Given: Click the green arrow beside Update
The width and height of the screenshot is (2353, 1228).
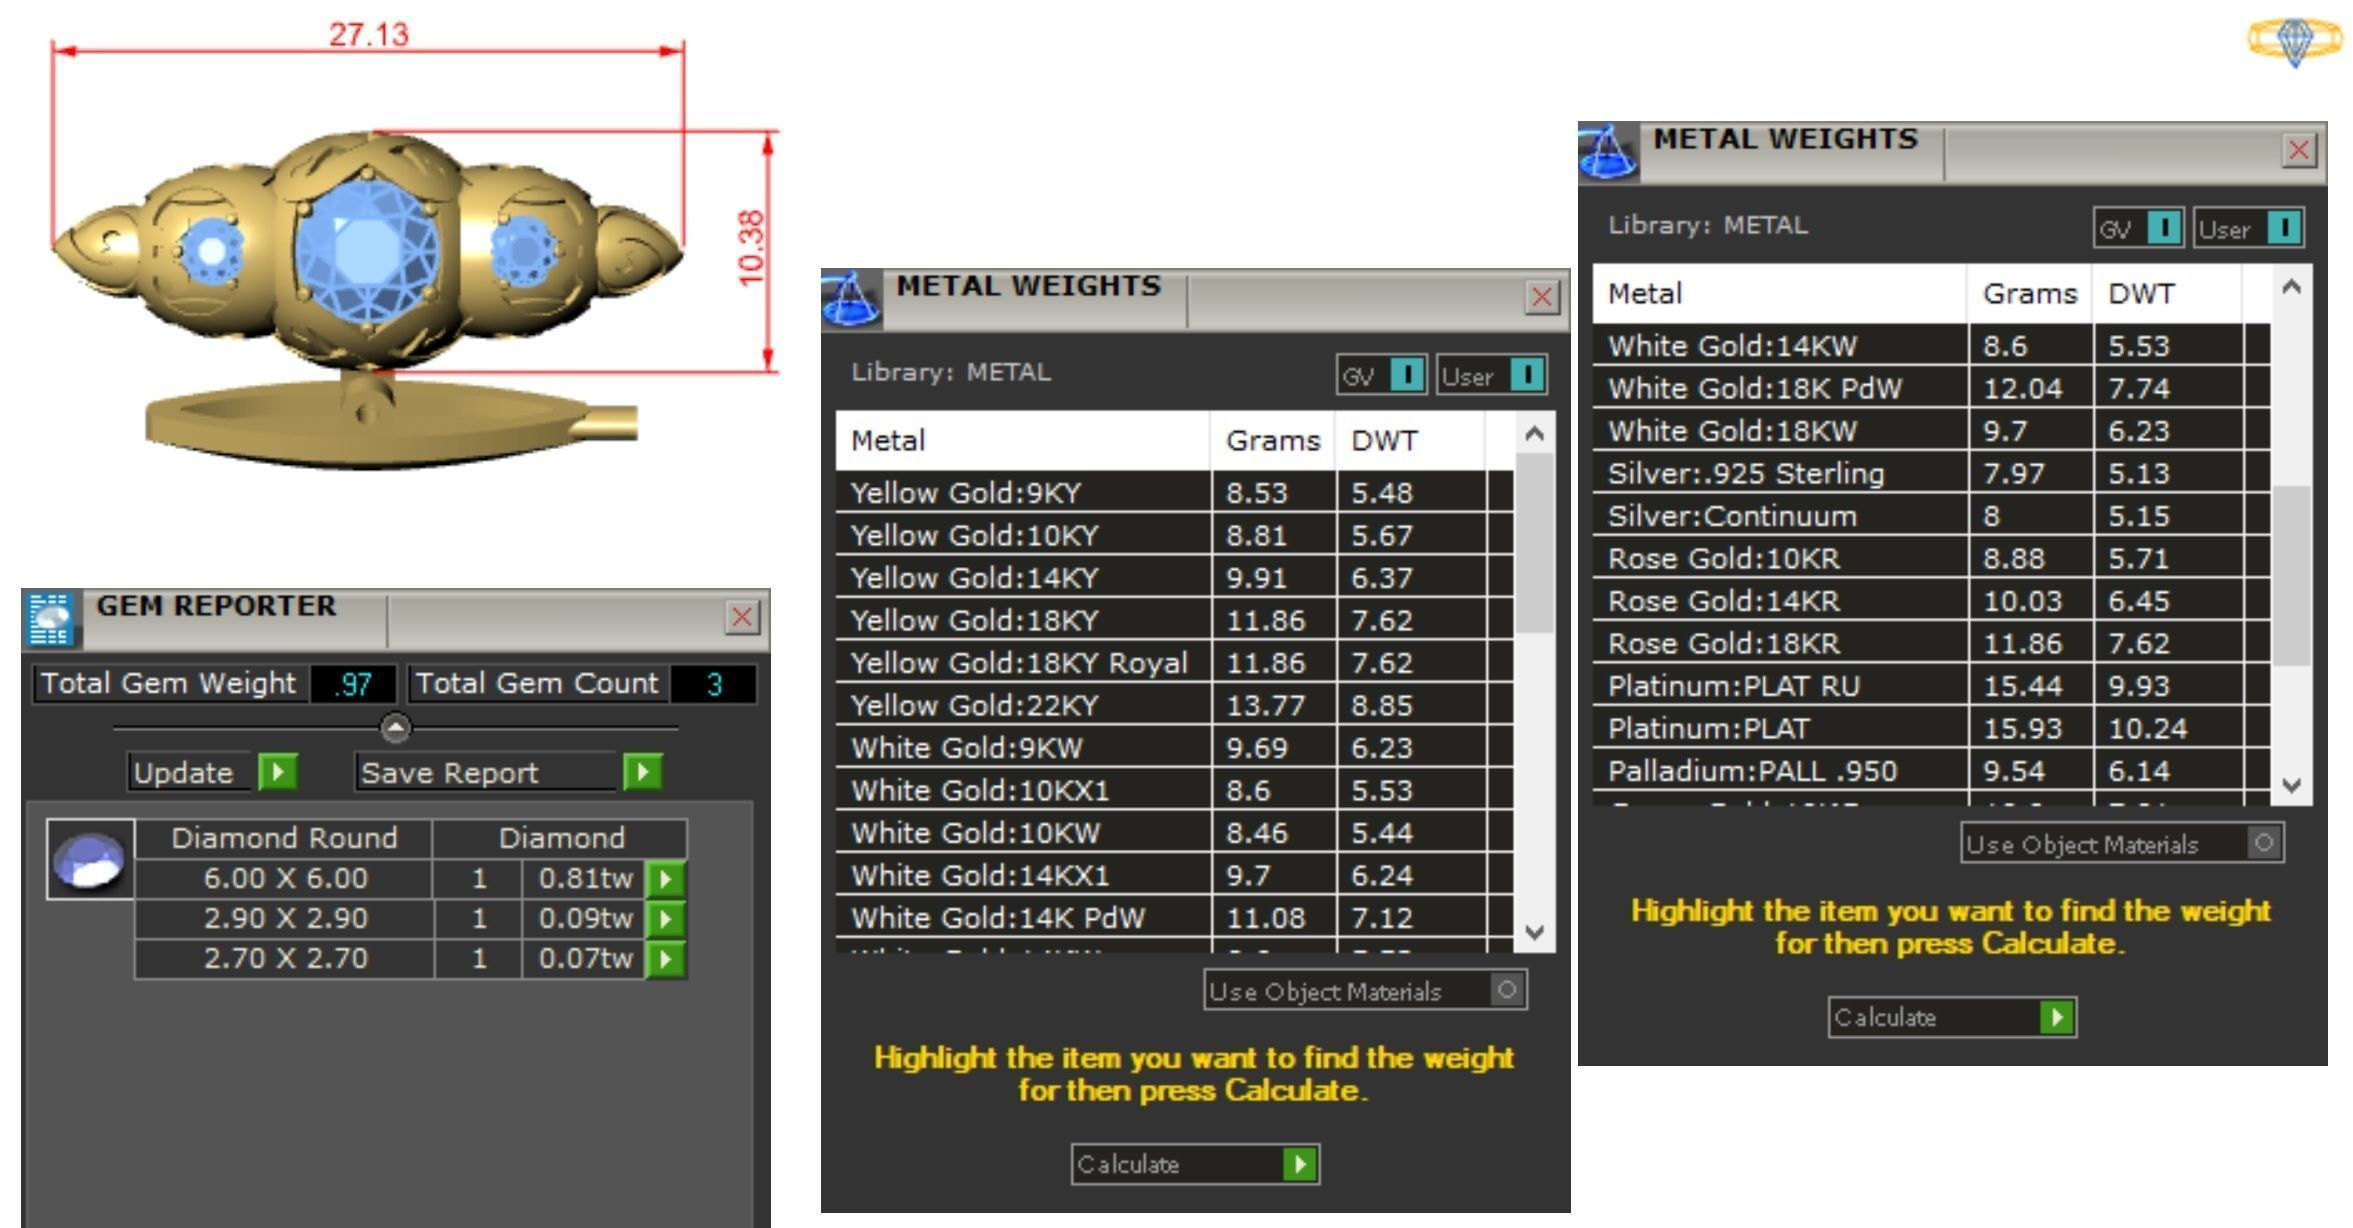Looking at the screenshot, I should coord(277,772).
